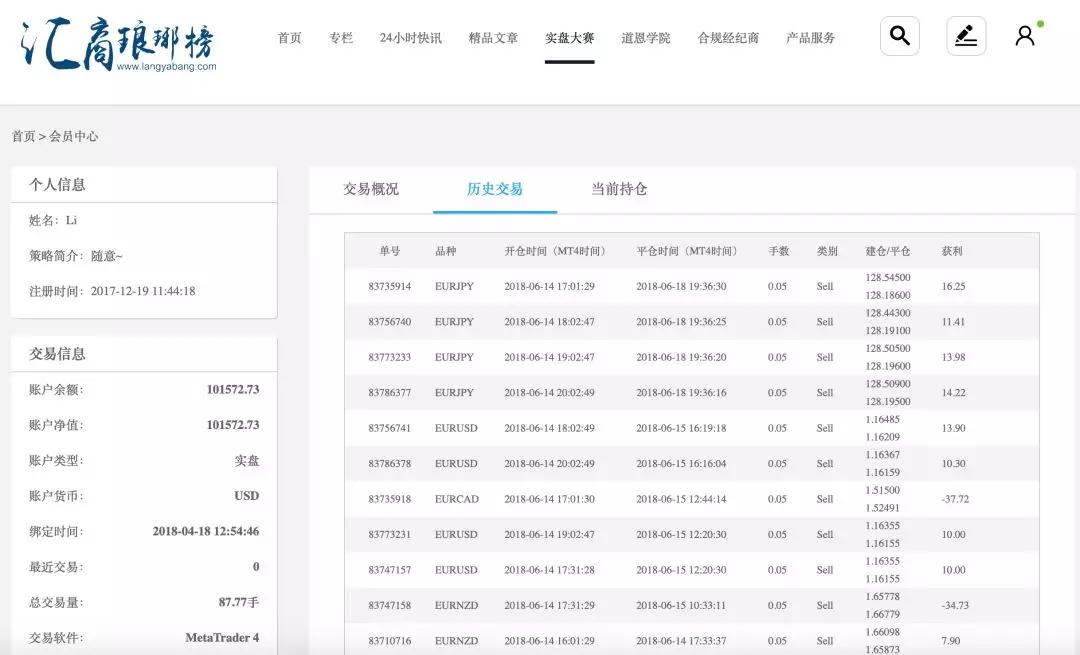This screenshot has width=1080, height=655.
Task: Open the 产品服务 menu item
Action: (810, 38)
